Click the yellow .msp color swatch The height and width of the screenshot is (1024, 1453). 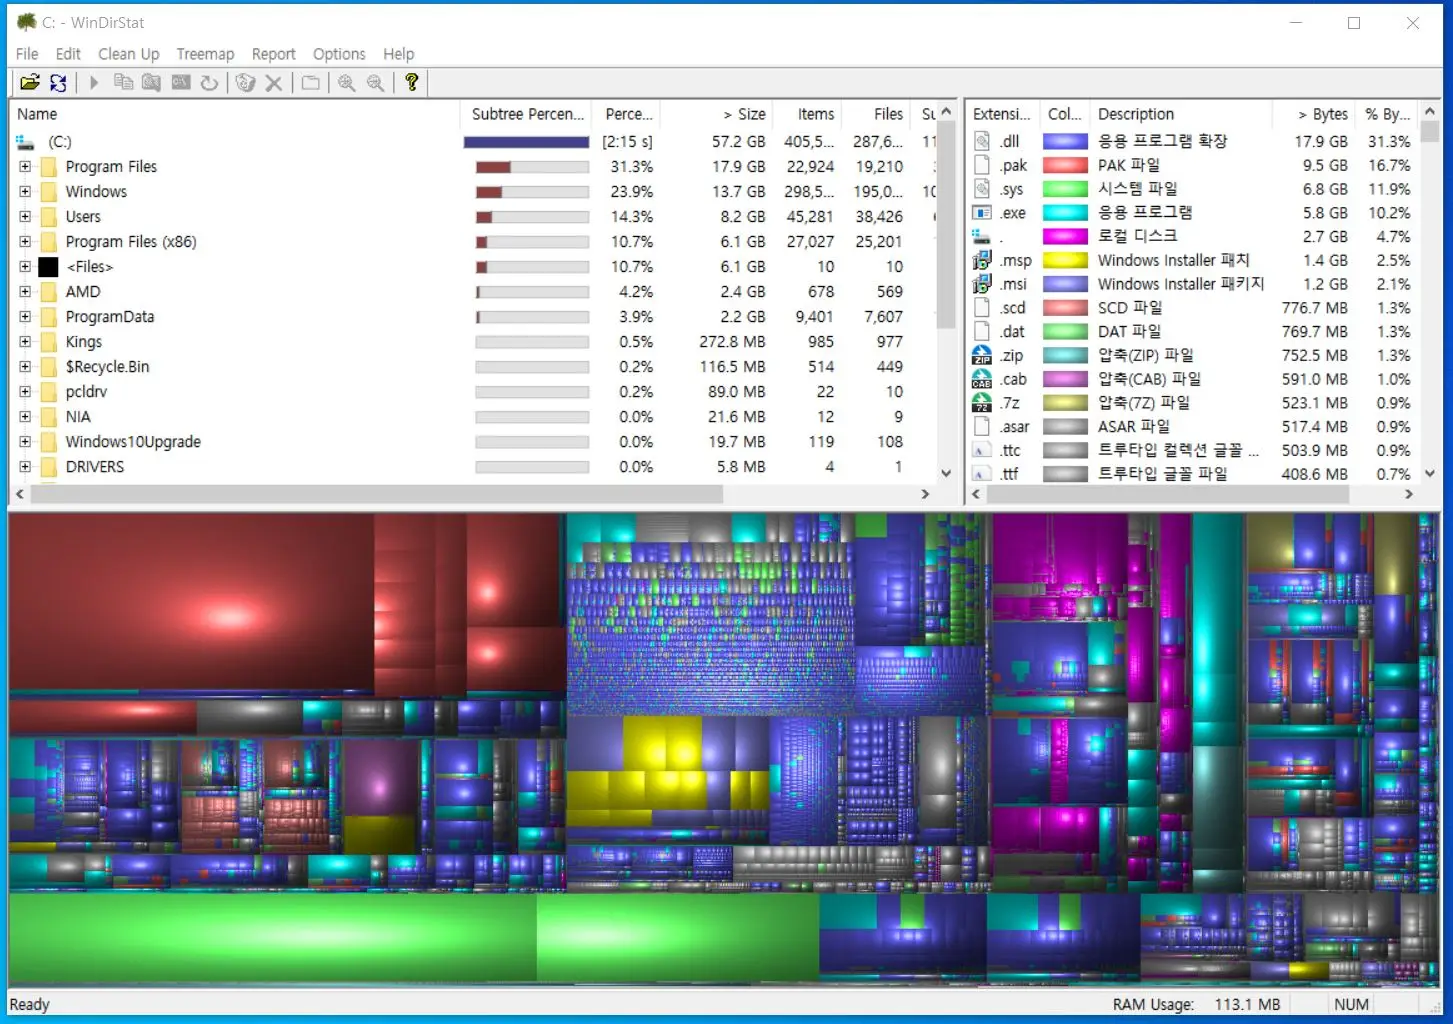1065,260
